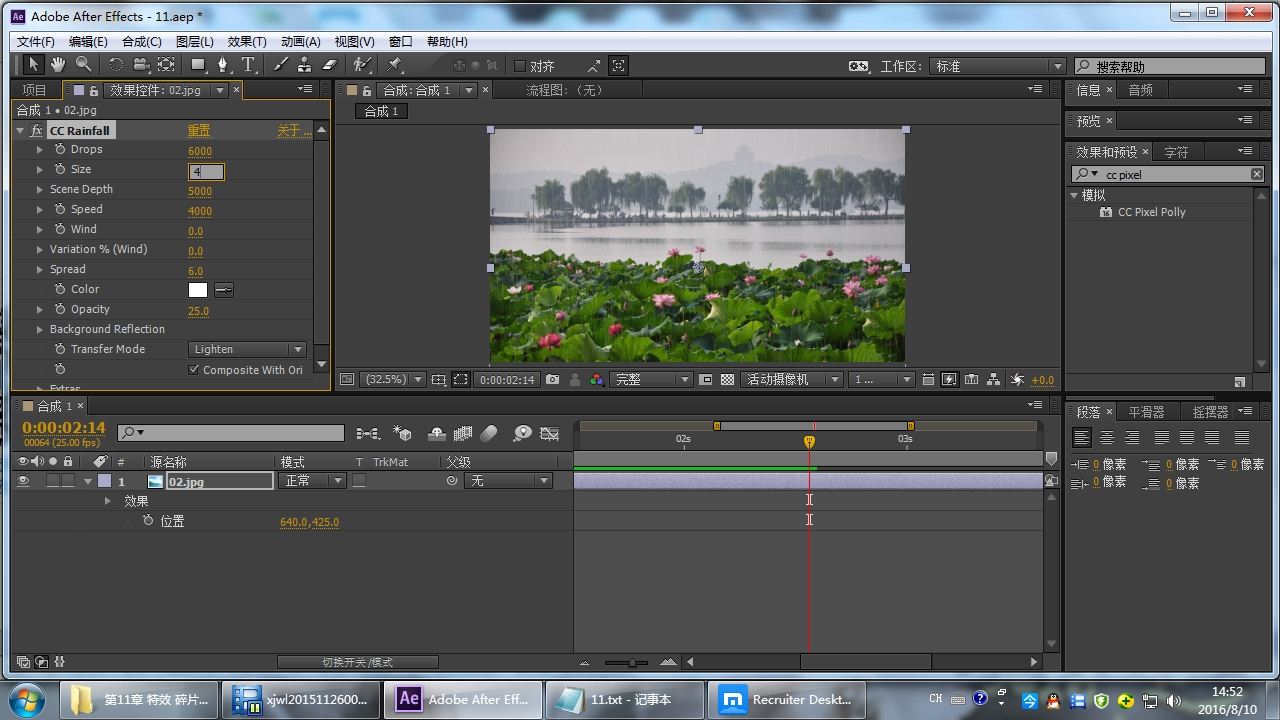Switch to the 项目 panel tab
Screen dimensions: 1280x720
click(34, 90)
